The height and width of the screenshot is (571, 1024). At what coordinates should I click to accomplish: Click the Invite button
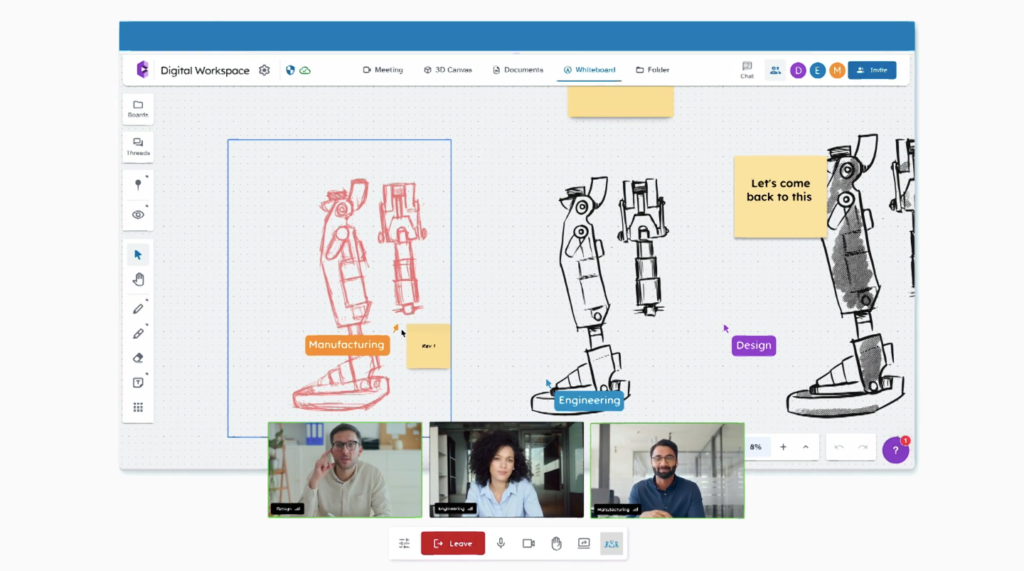tap(871, 70)
